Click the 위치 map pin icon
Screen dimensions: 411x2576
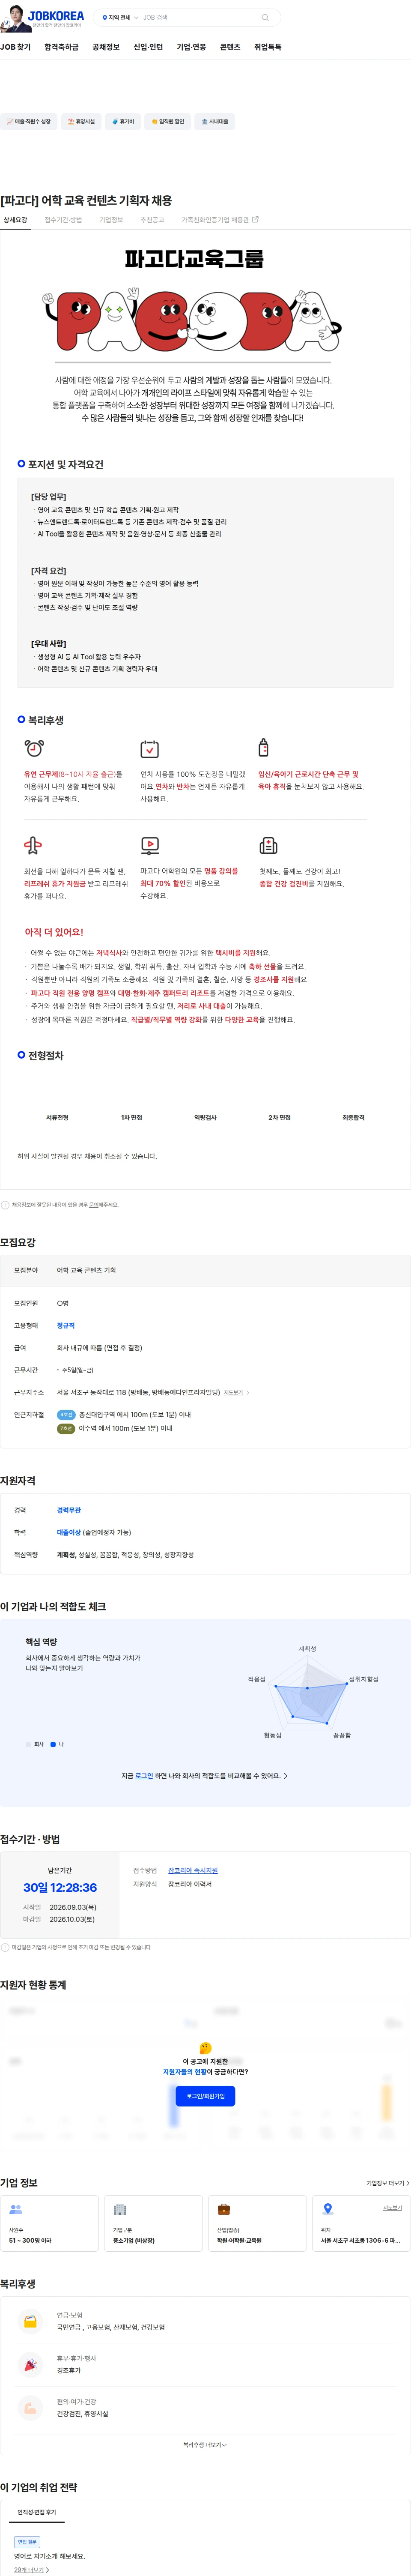[x=327, y=2209]
